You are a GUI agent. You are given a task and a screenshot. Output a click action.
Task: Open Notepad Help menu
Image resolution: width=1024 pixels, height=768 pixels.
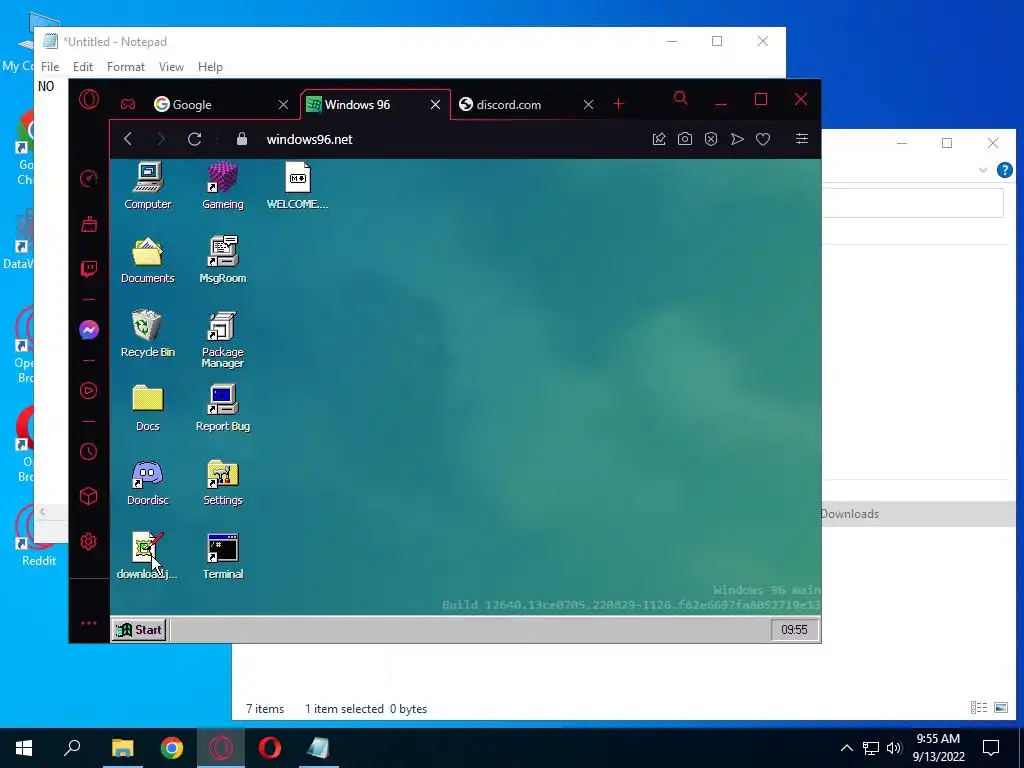210,67
